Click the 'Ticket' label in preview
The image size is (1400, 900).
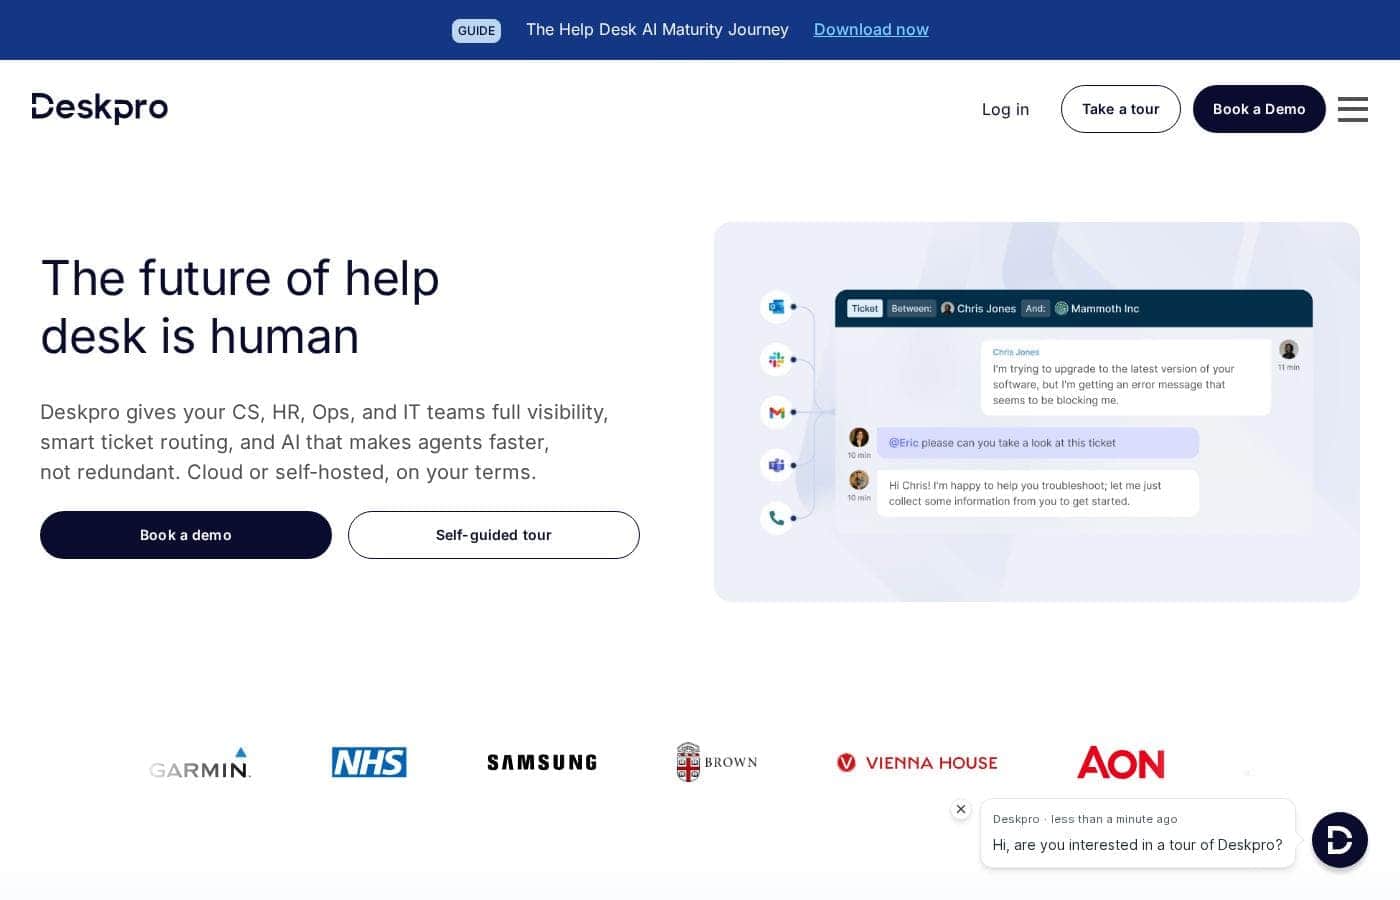coord(865,308)
